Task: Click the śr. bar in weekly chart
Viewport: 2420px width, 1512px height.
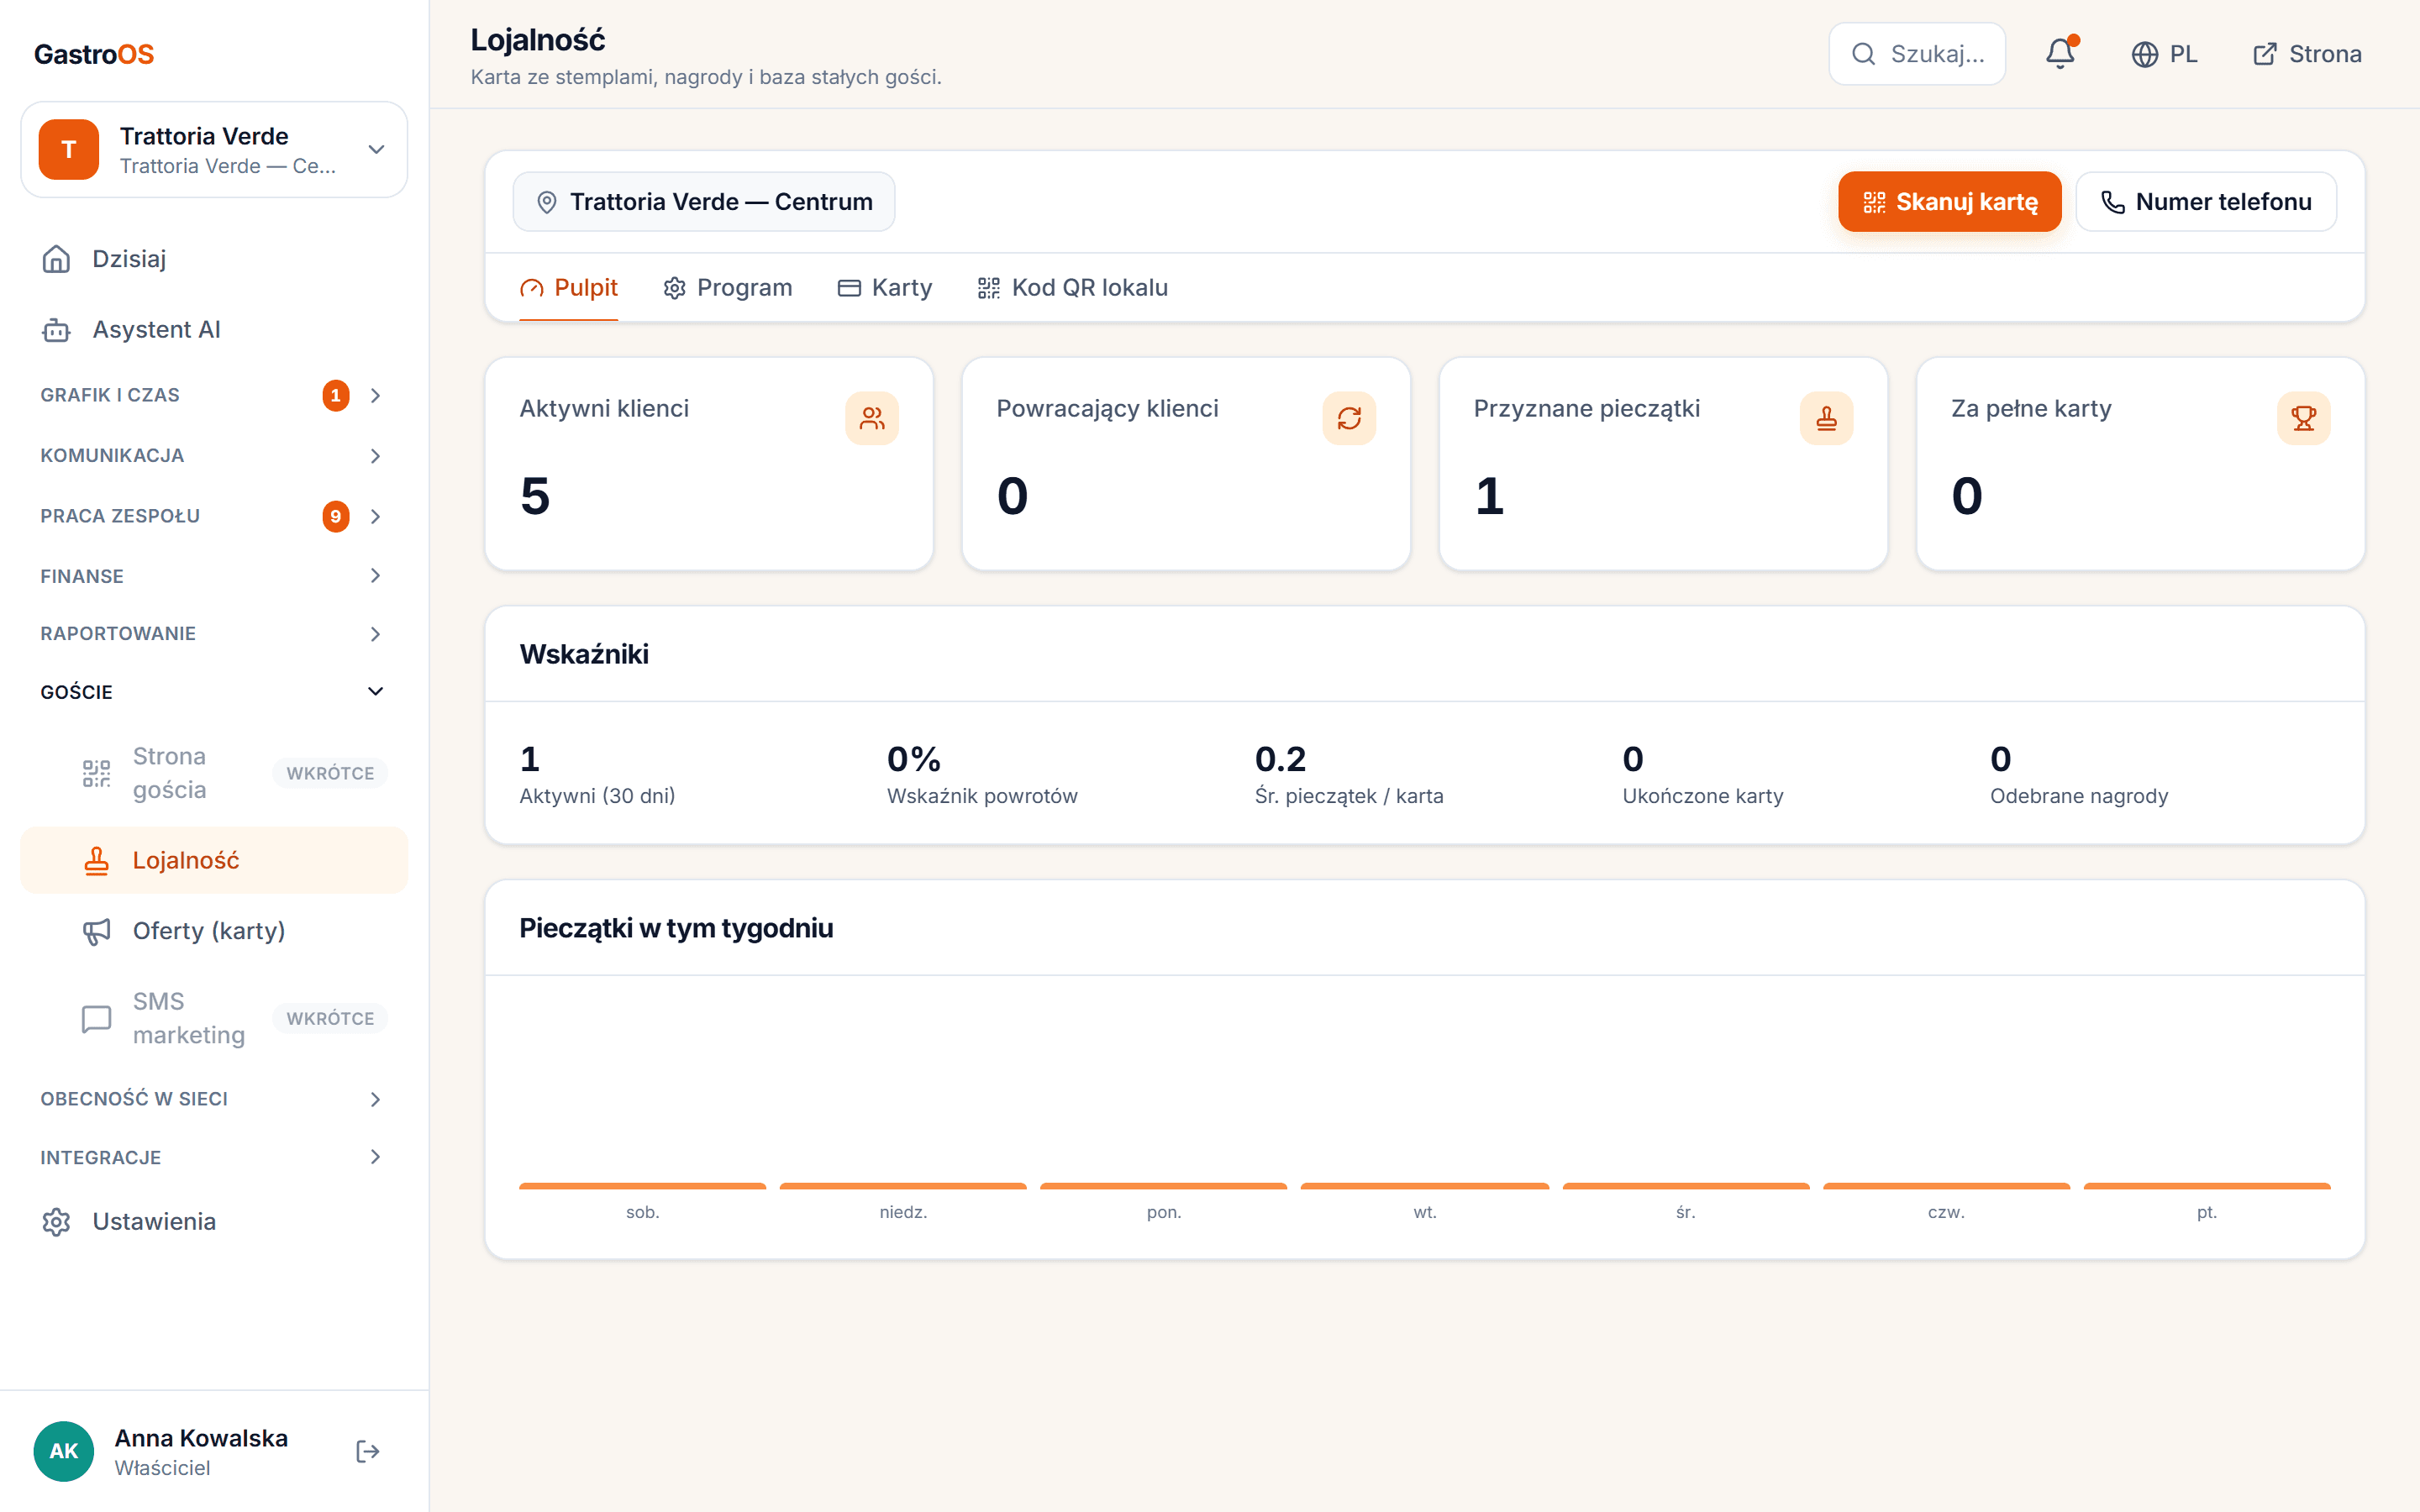Action: [1685, 1186]
